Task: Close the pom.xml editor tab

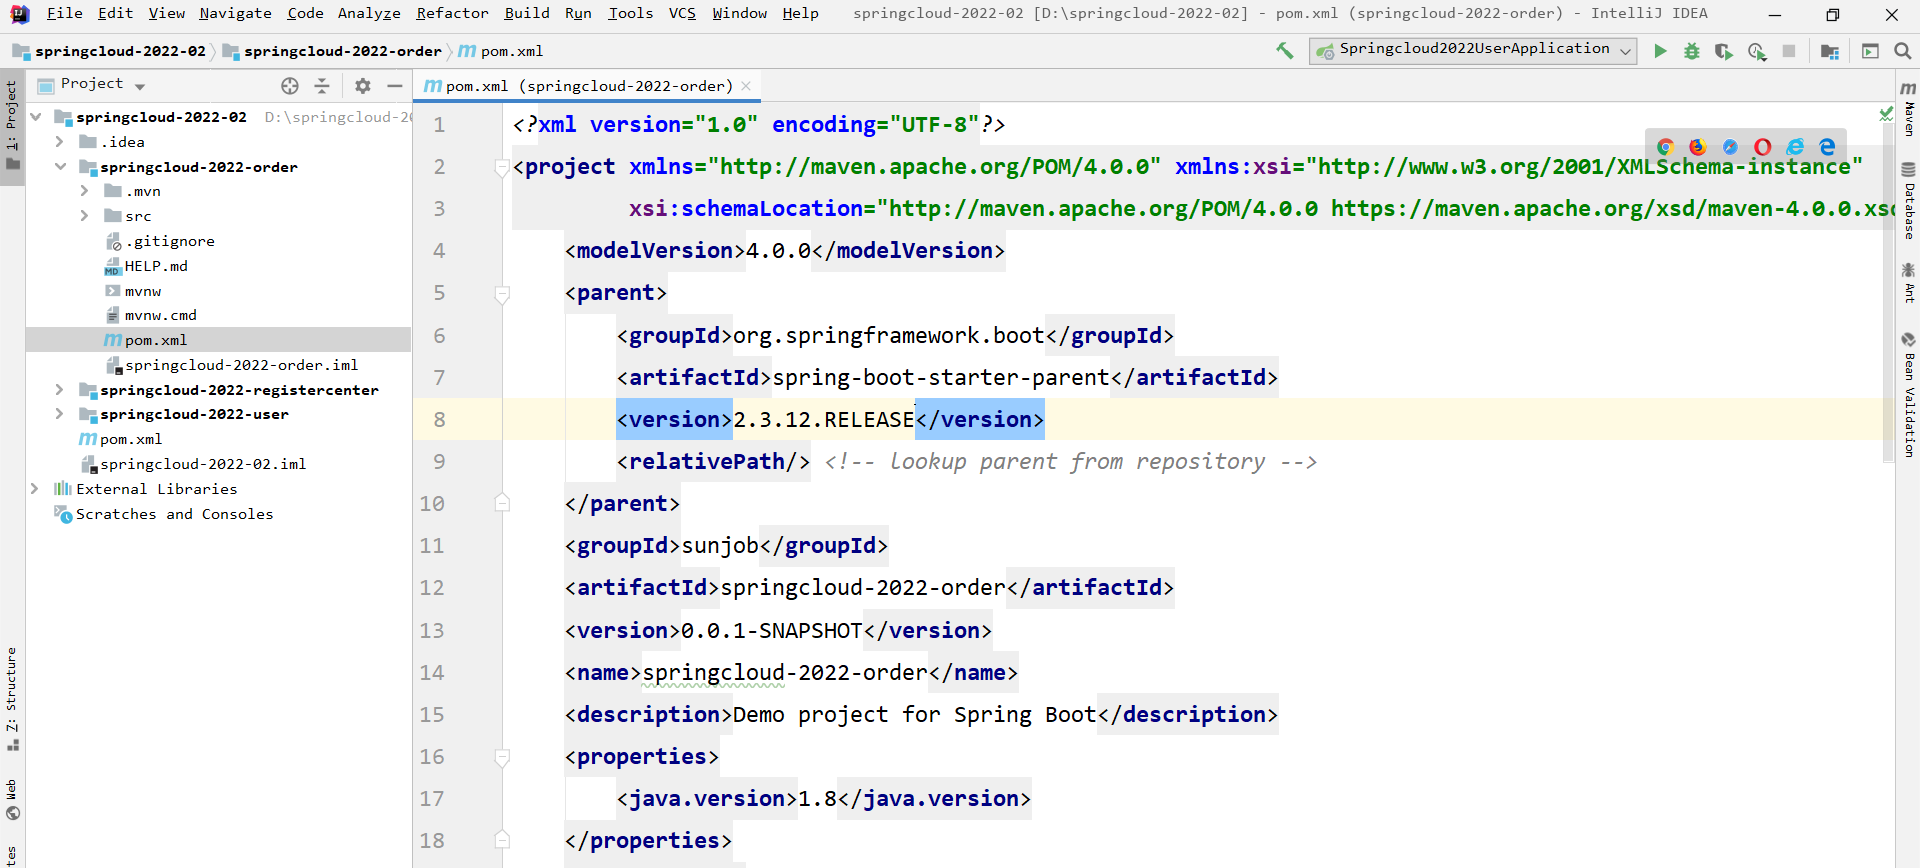Action: 746,86
